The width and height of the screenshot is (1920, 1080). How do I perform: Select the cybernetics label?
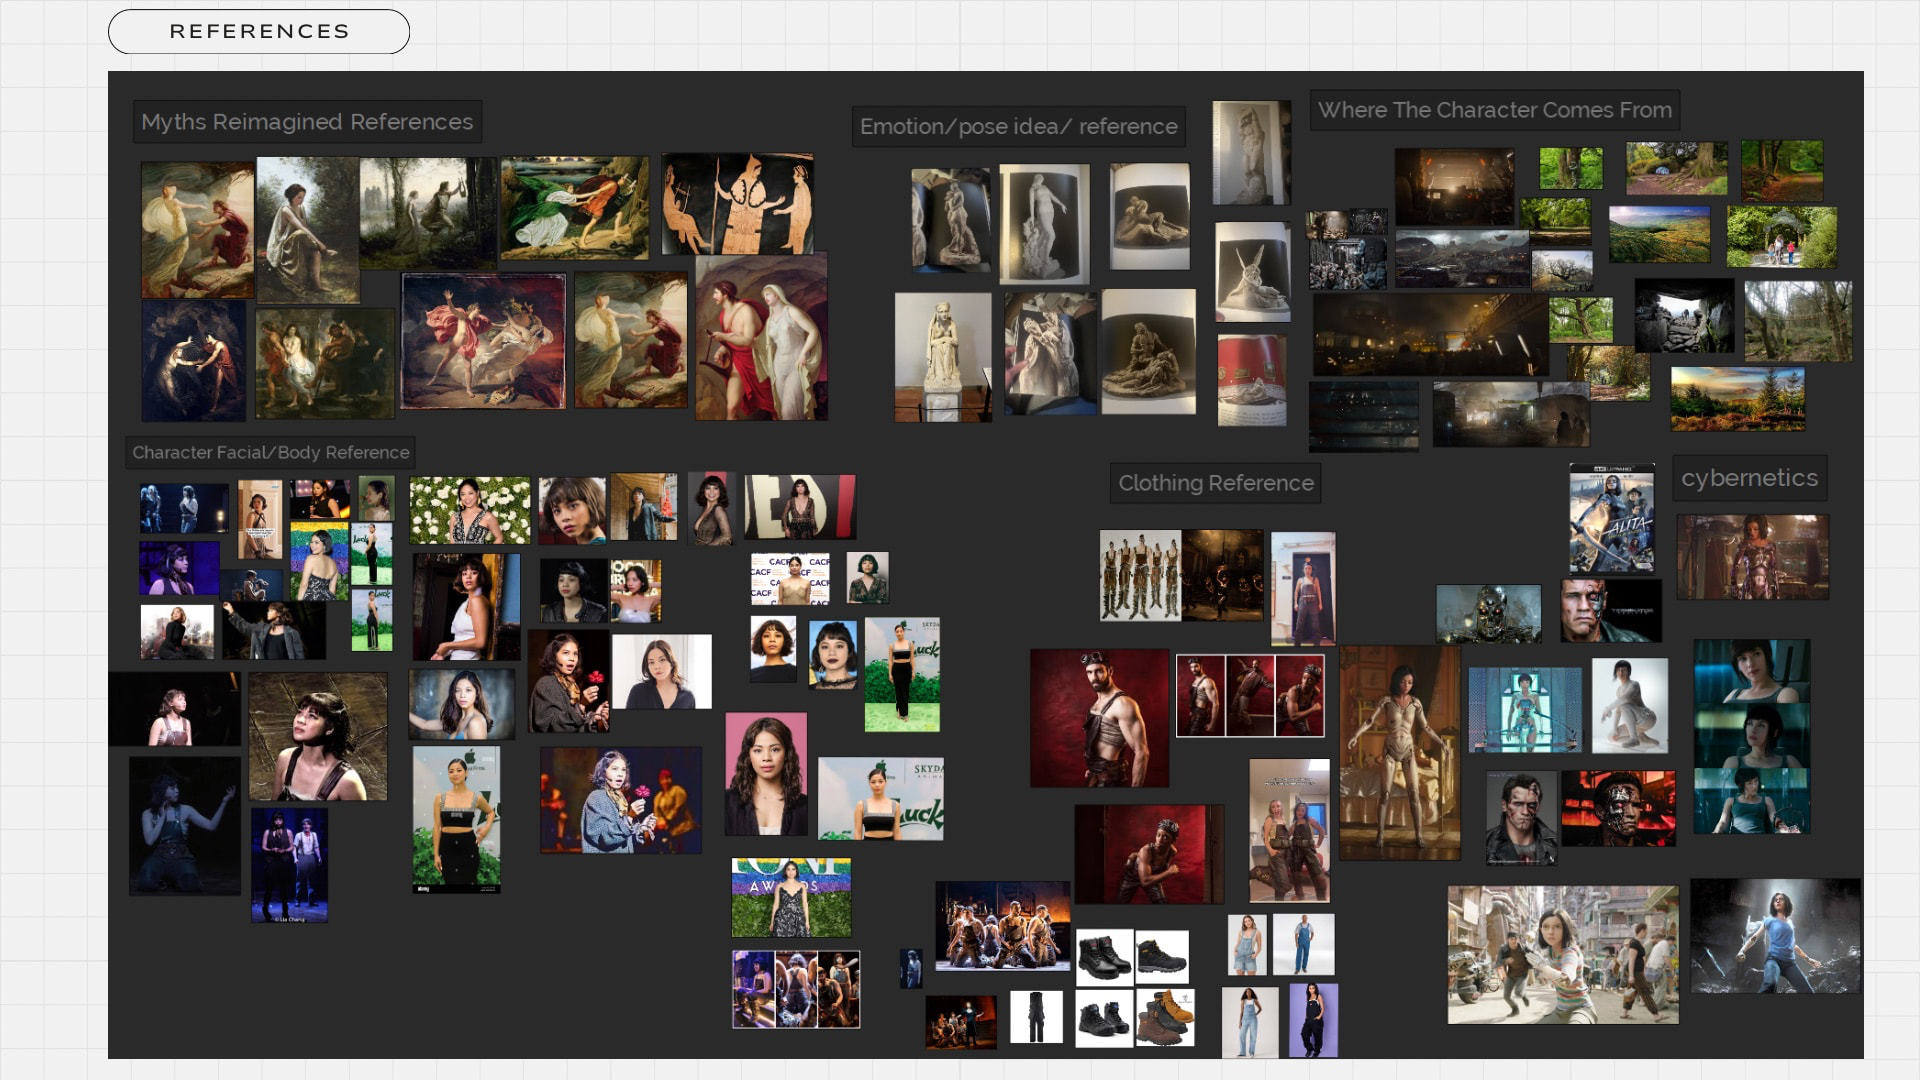[1749, 478]
